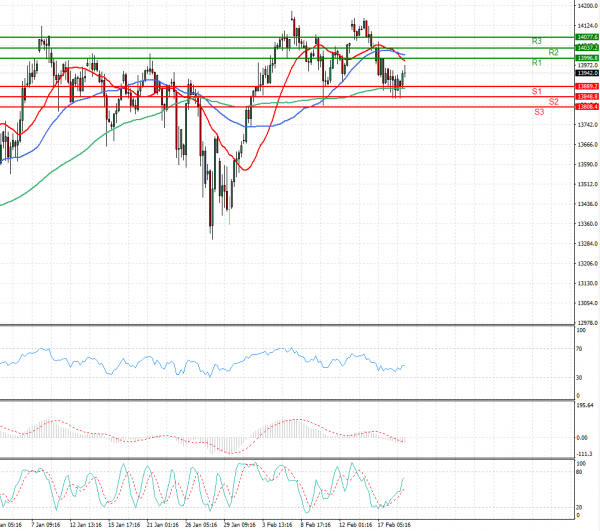Image resolution: width=600 pixels, height=531 pixels.
Task: Click the stochastic panel 20 level label
Action: coord(579,507)
